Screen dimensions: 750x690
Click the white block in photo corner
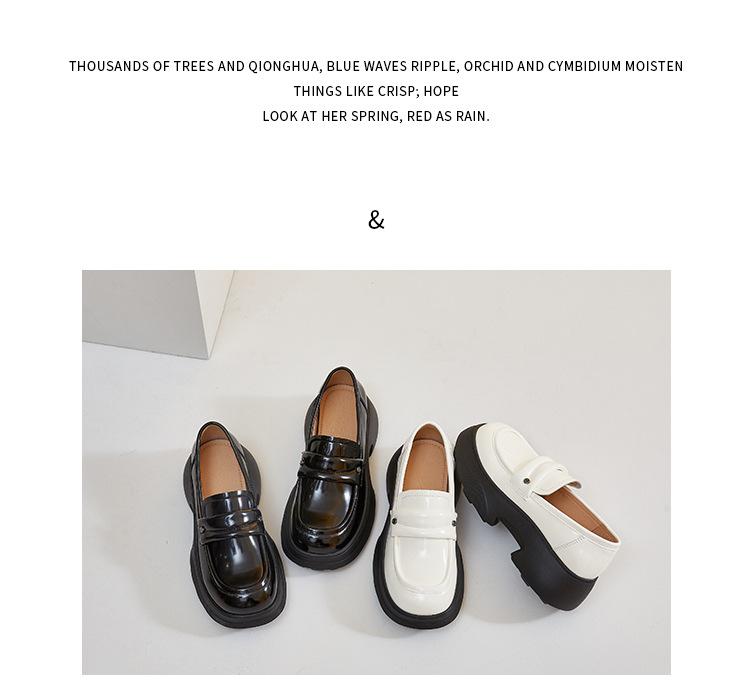[x=158, y=313]
